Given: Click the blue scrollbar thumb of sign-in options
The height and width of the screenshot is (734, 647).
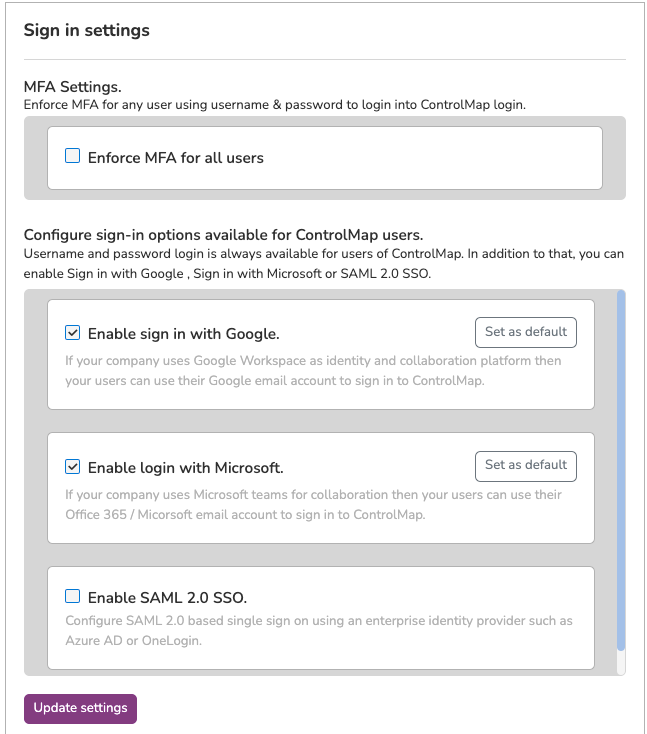Looking at the screenshot, I should pyautogui.click(x=621, y=470).
